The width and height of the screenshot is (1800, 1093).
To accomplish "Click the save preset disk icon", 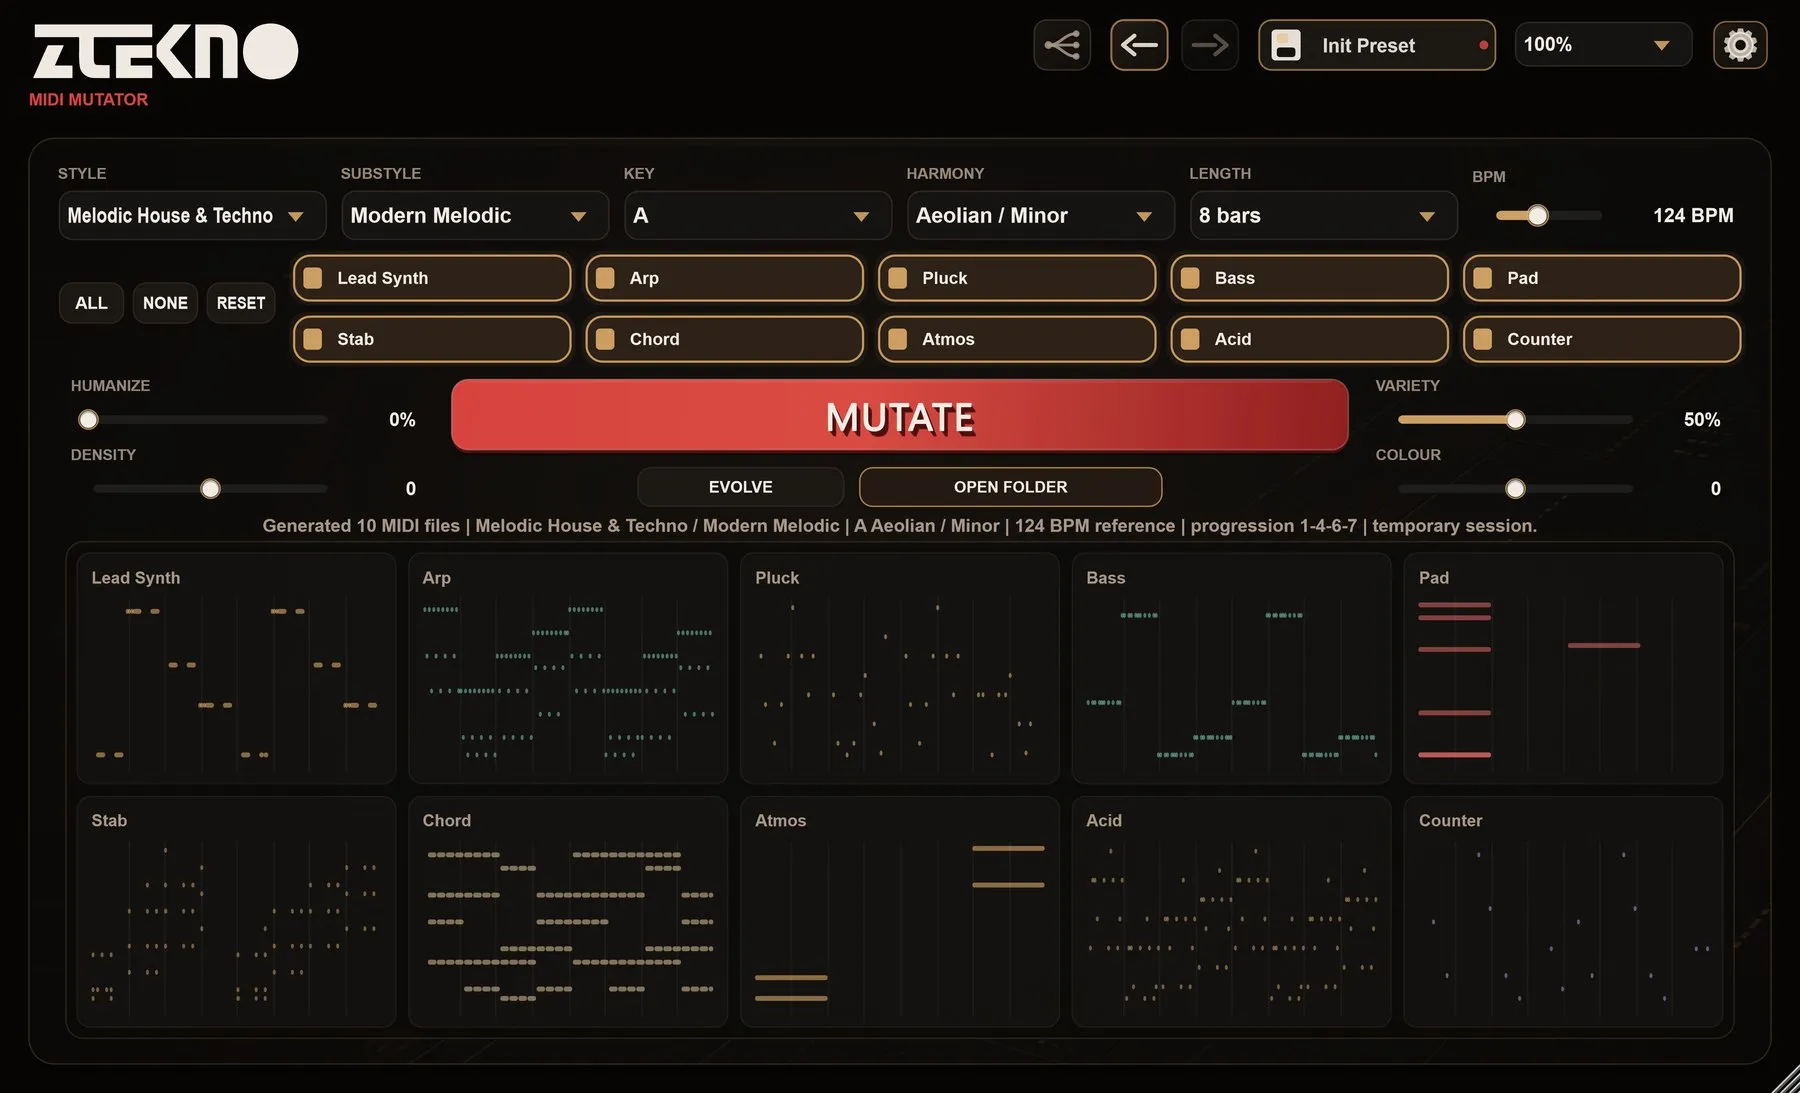I will pyautogui.click(x=1286, y=45).
